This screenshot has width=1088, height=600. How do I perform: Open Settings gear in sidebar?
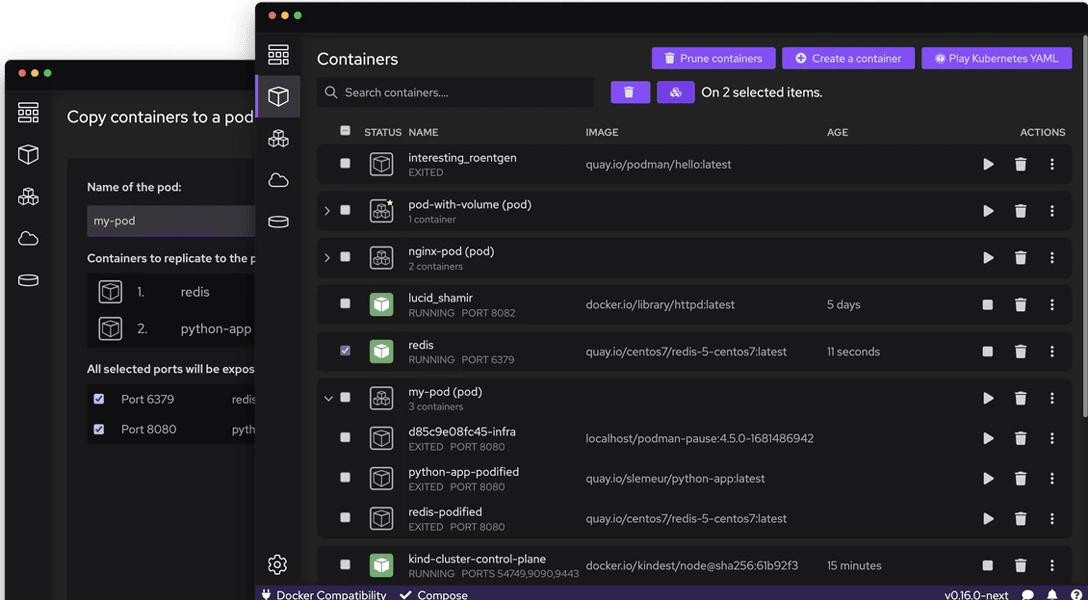point(278,565)
